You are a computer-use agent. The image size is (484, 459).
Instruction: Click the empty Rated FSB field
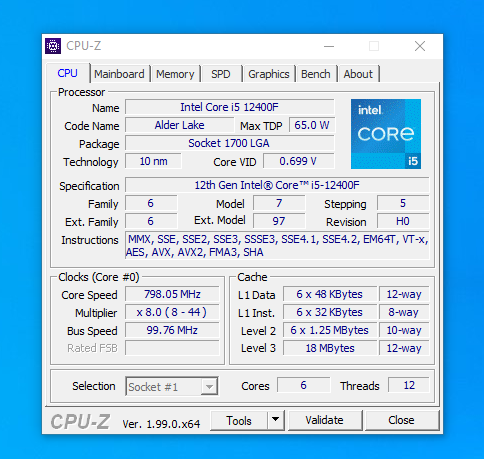[172, 348]
